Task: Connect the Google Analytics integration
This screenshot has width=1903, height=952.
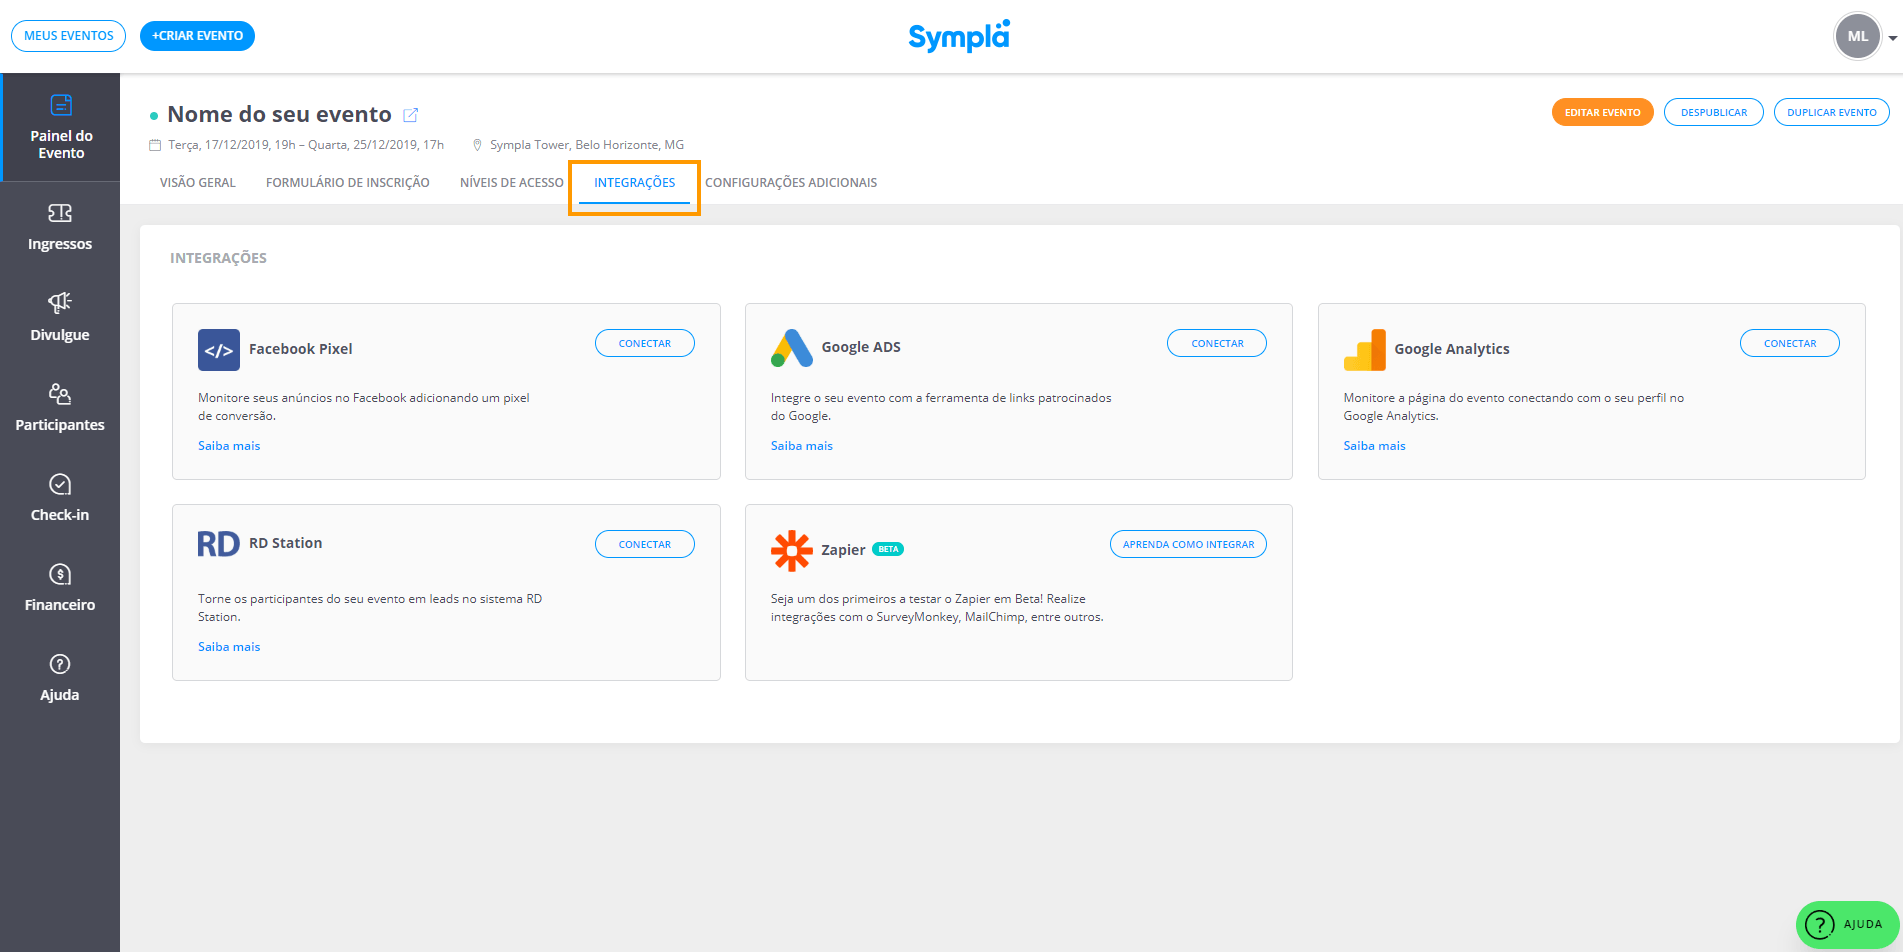Action: (x=1790, y=343)
